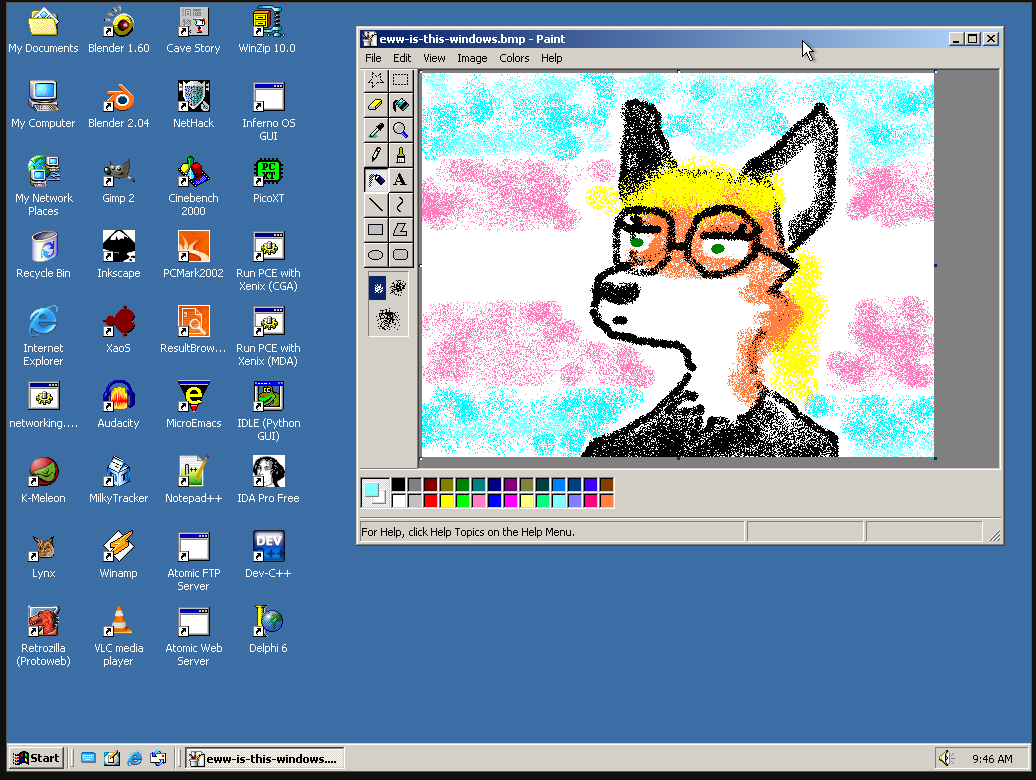
Task: Select the Recycle Bin icon
Action: click(44, 256)
